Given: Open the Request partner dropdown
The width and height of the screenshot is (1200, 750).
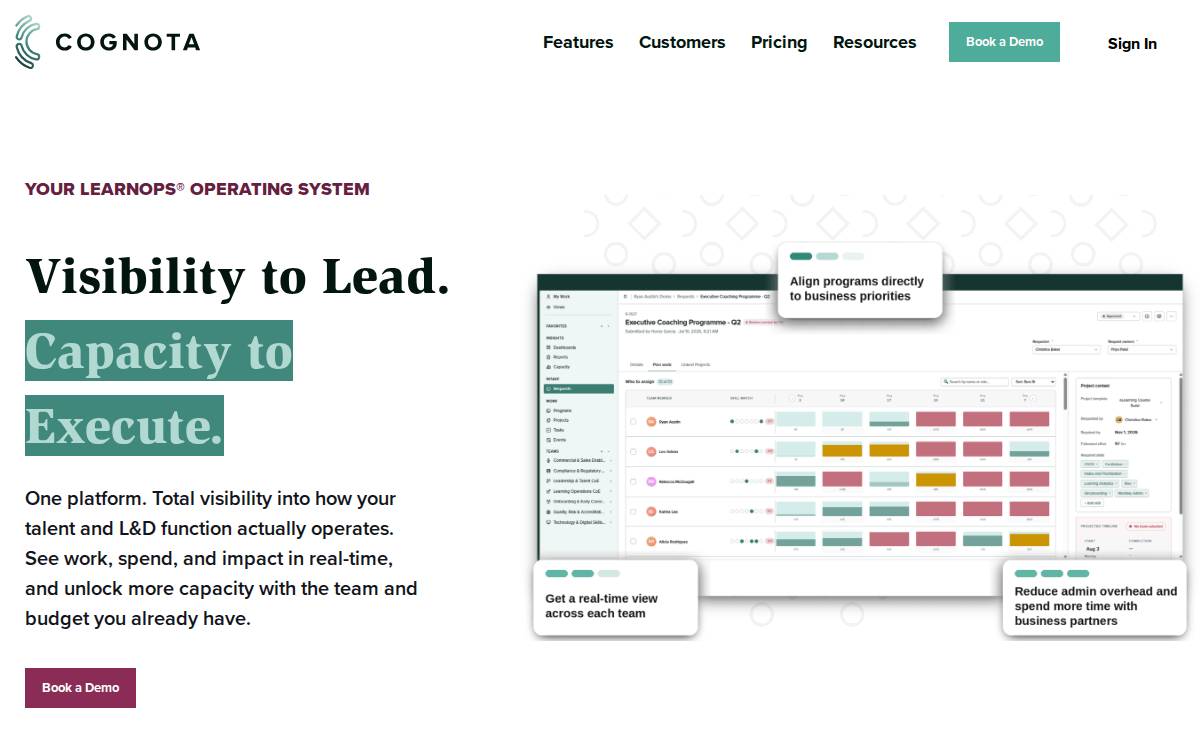Looking at the screenshot, I should [x=1142, y=349].
